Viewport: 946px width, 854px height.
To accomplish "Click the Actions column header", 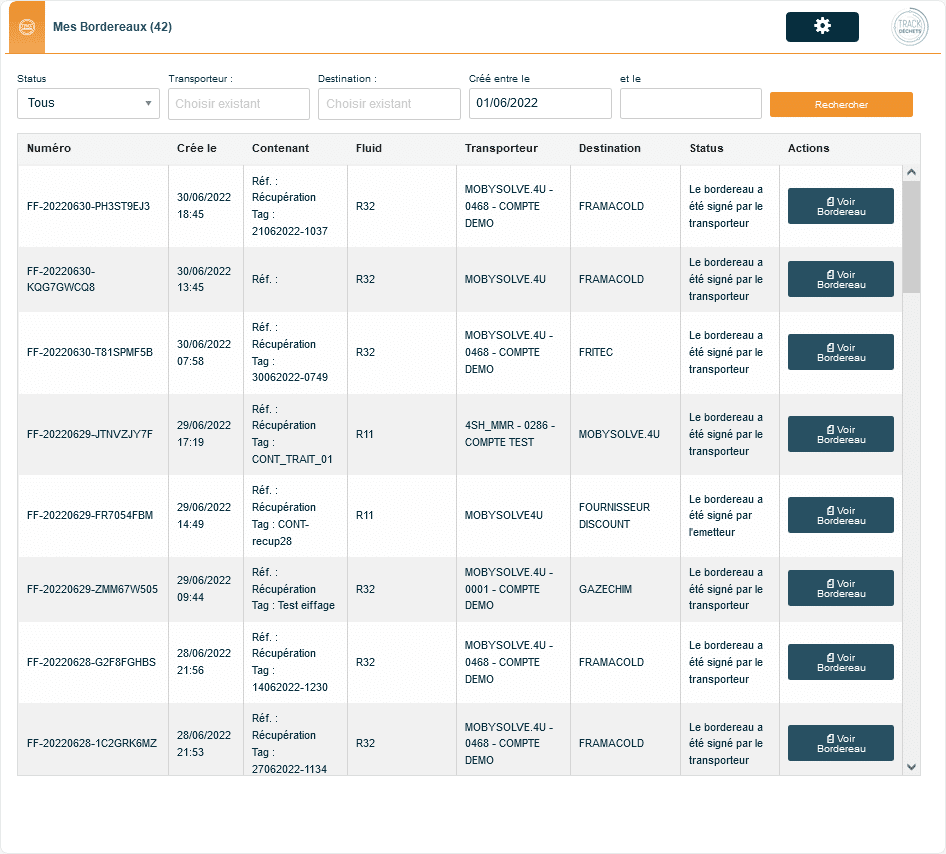I will [808, 148].
